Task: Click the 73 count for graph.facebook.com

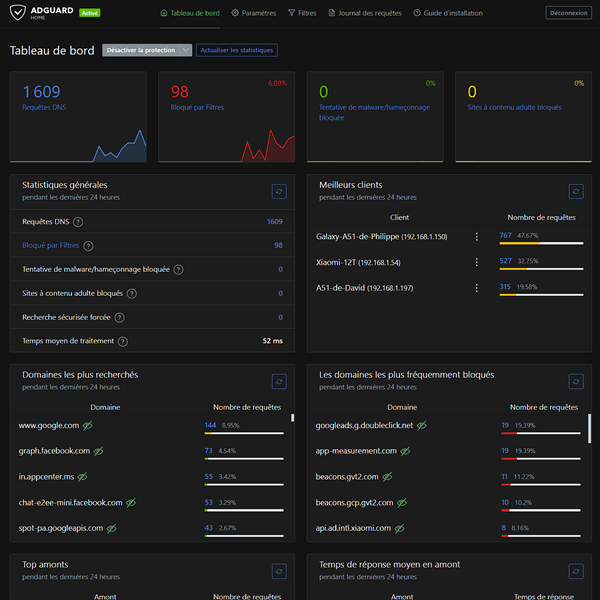Action: pyautogui.click(x=208, y=451)
